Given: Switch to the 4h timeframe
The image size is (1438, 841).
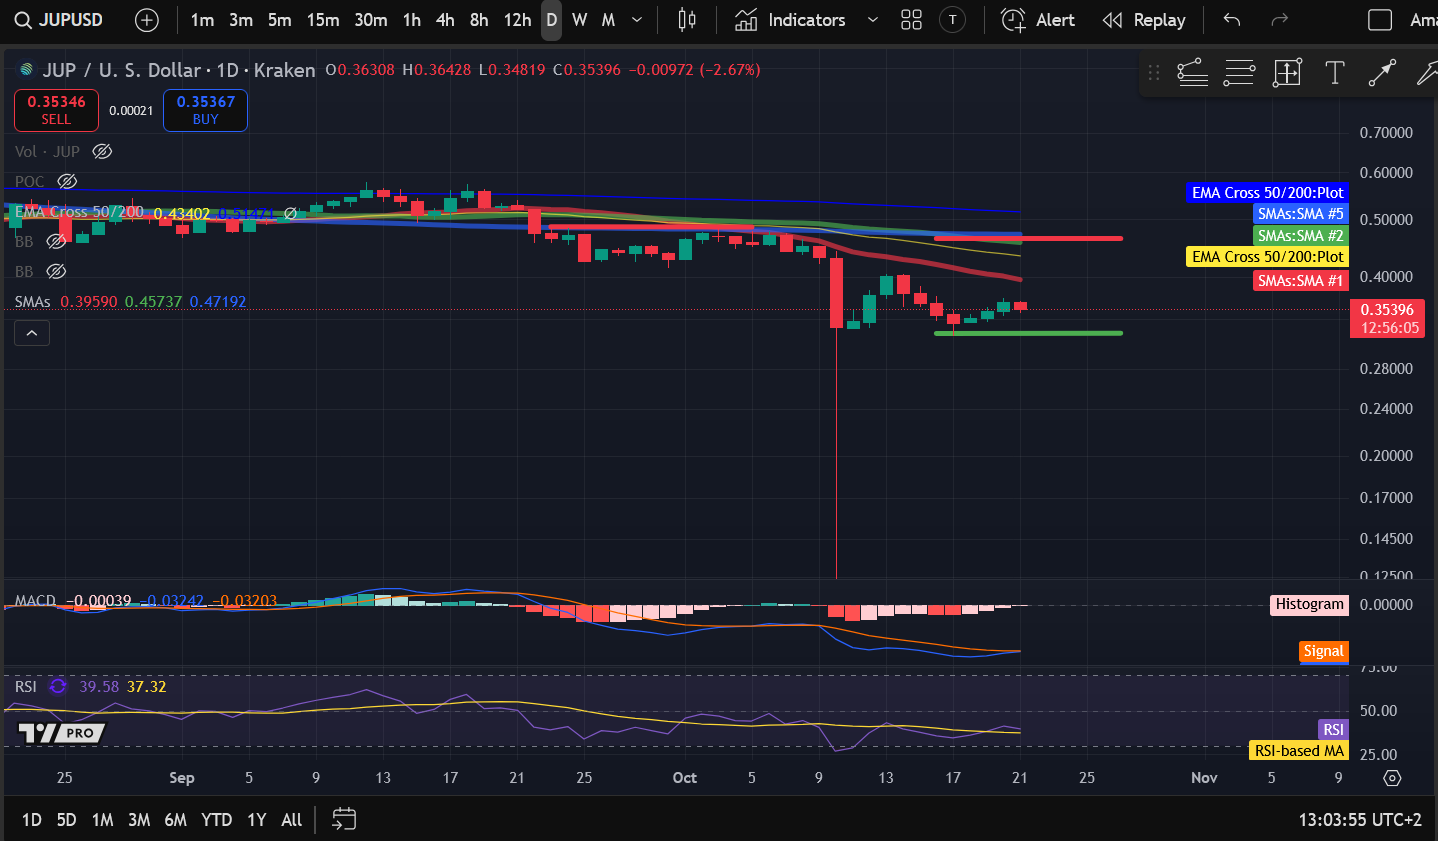Looking at the screenshot, I should pyautogui.click(x=445, y=20).
